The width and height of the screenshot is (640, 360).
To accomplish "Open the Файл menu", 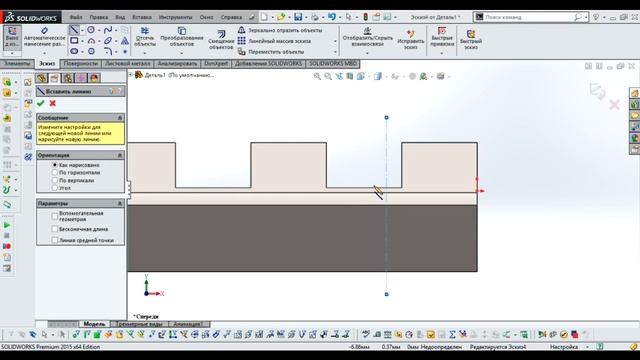I will point(76,17).
